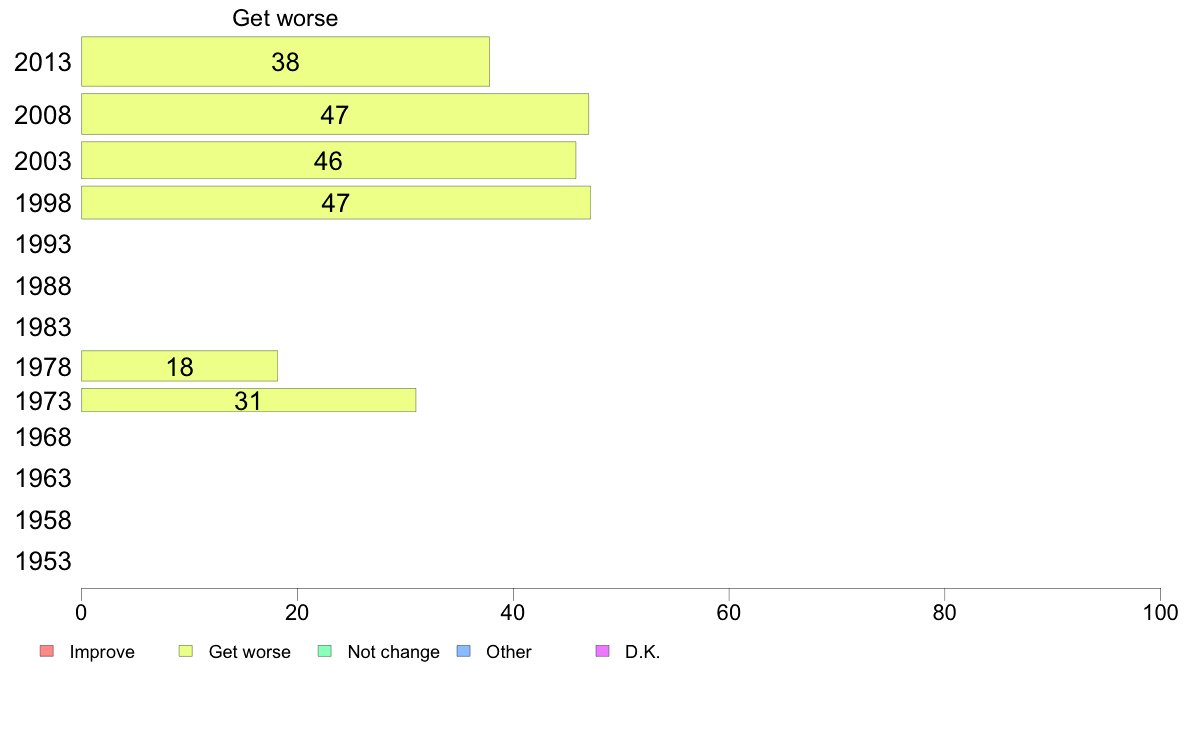The width and height of the screenshot is (1188, 736).
Task: Click the Get worse yellow legend swatch
Action: coord(186,651)
